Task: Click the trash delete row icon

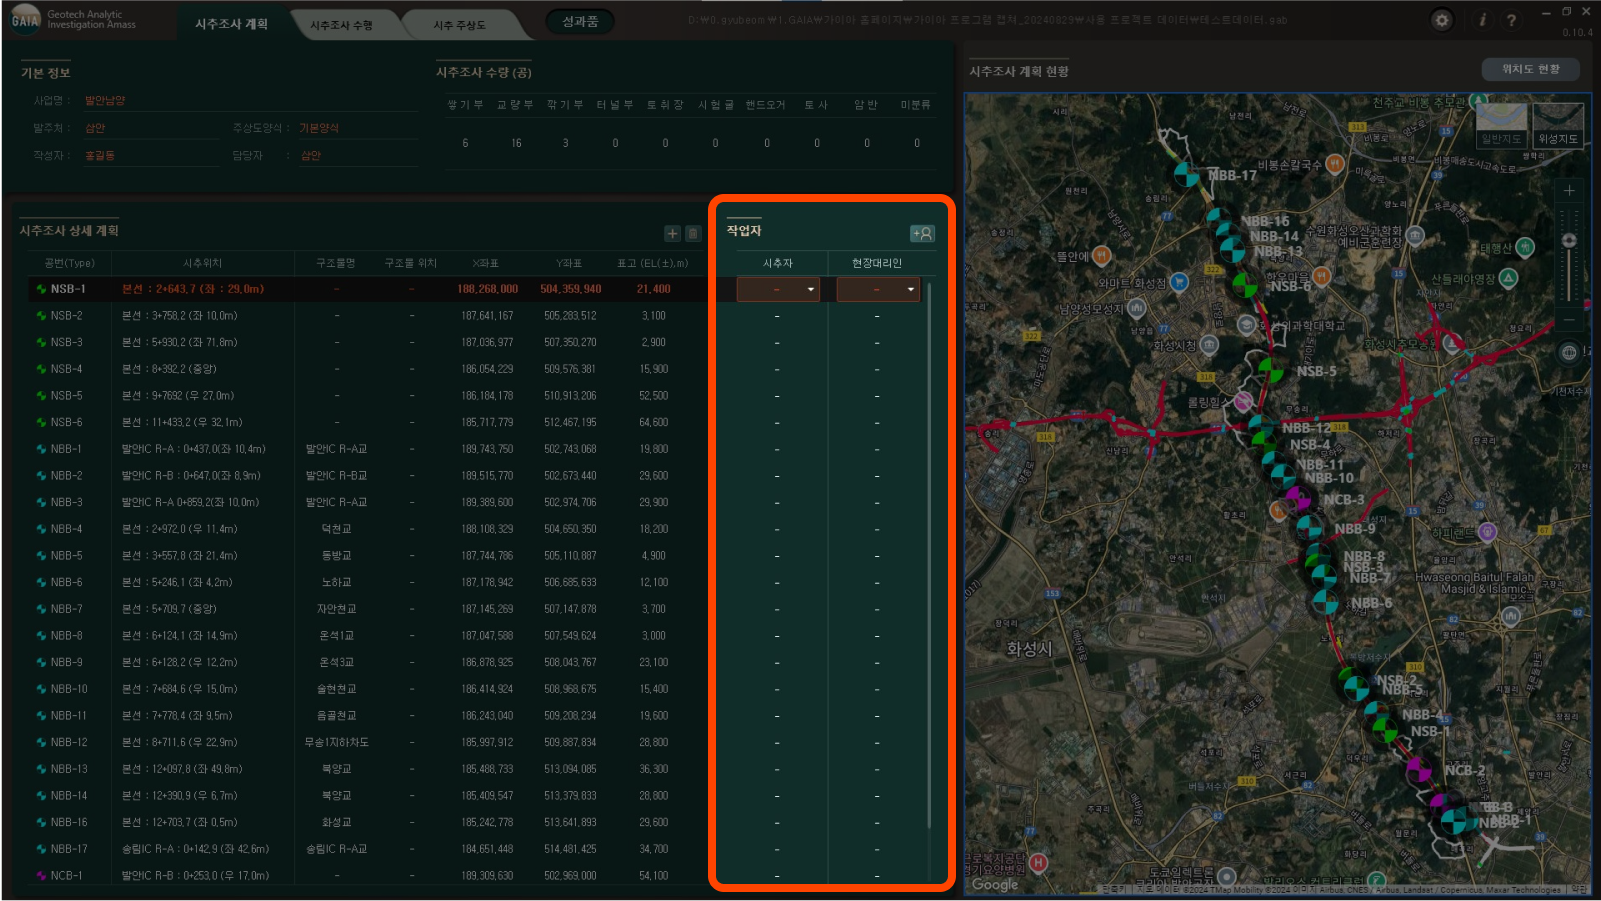Action: click(x=693, y=233)
